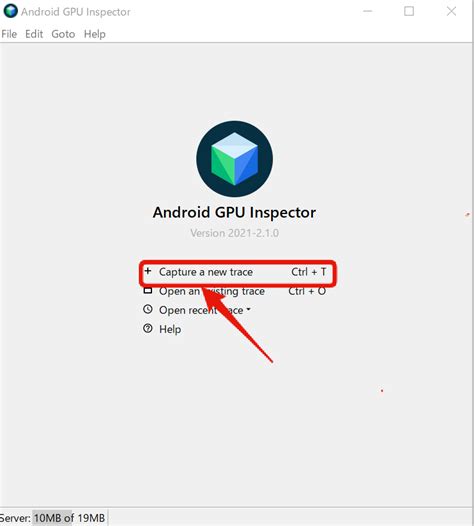Open the Help link below recent trace
Image resolution: width=474 pixels, height=526 pixels.
point(170,329)
